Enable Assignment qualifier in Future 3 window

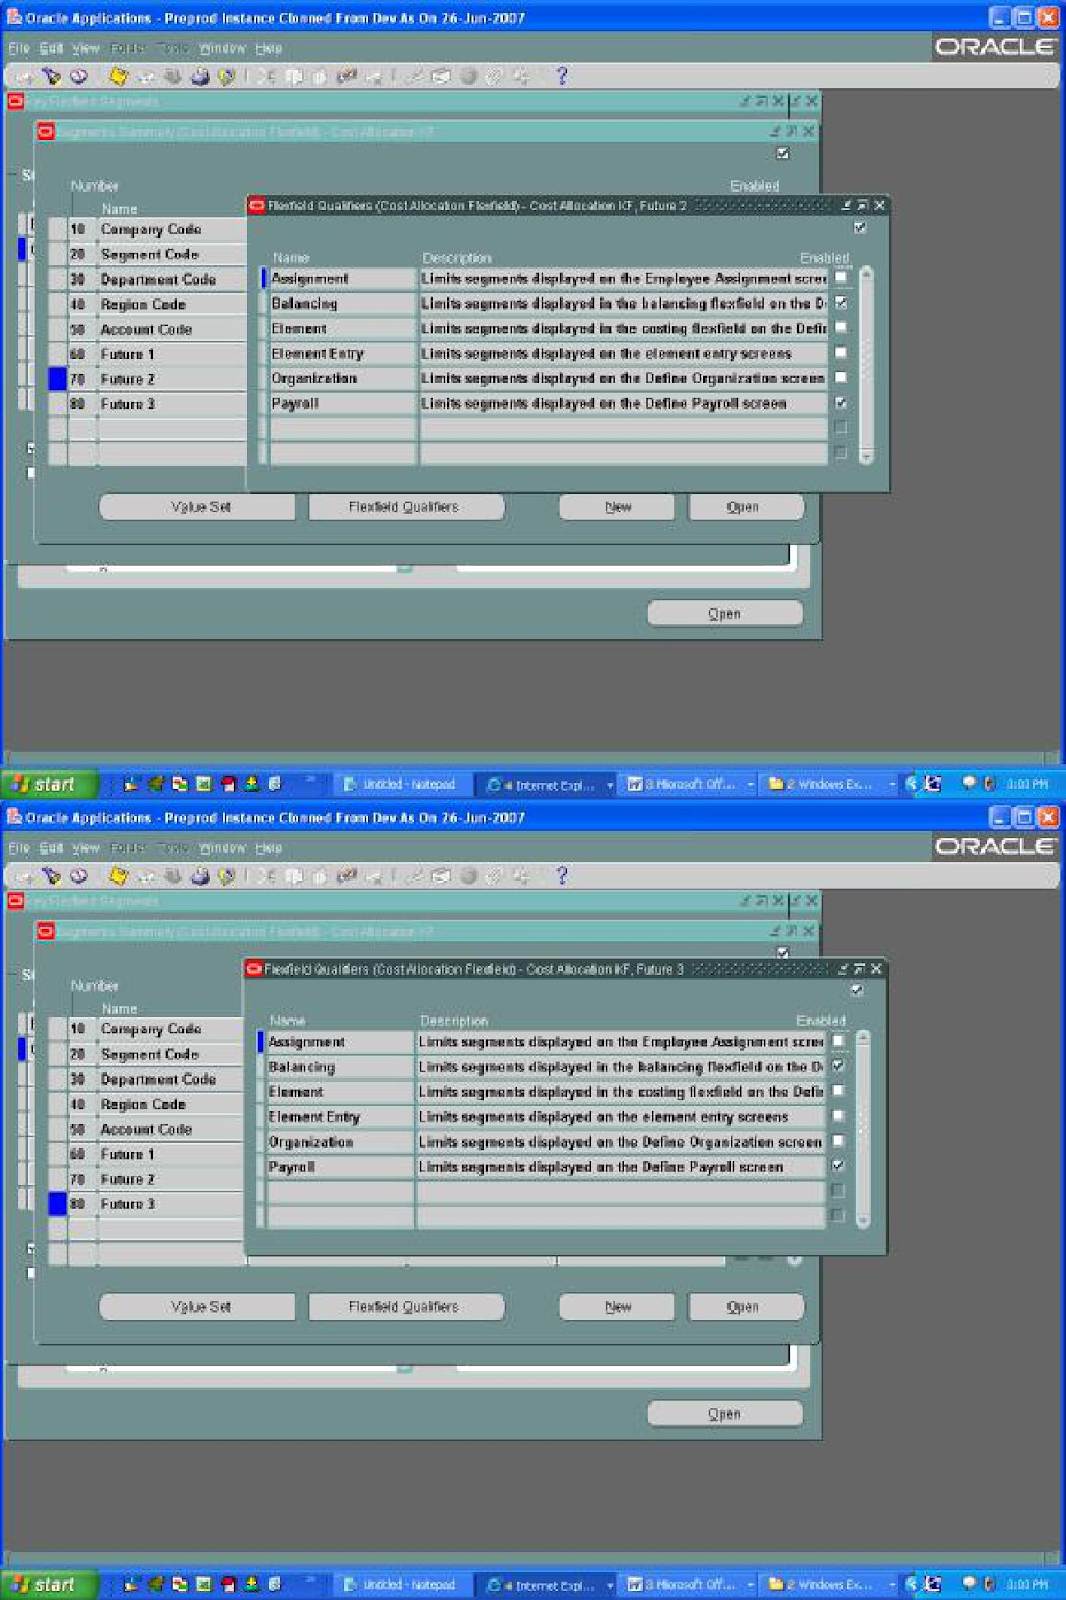coord(838,1041)
